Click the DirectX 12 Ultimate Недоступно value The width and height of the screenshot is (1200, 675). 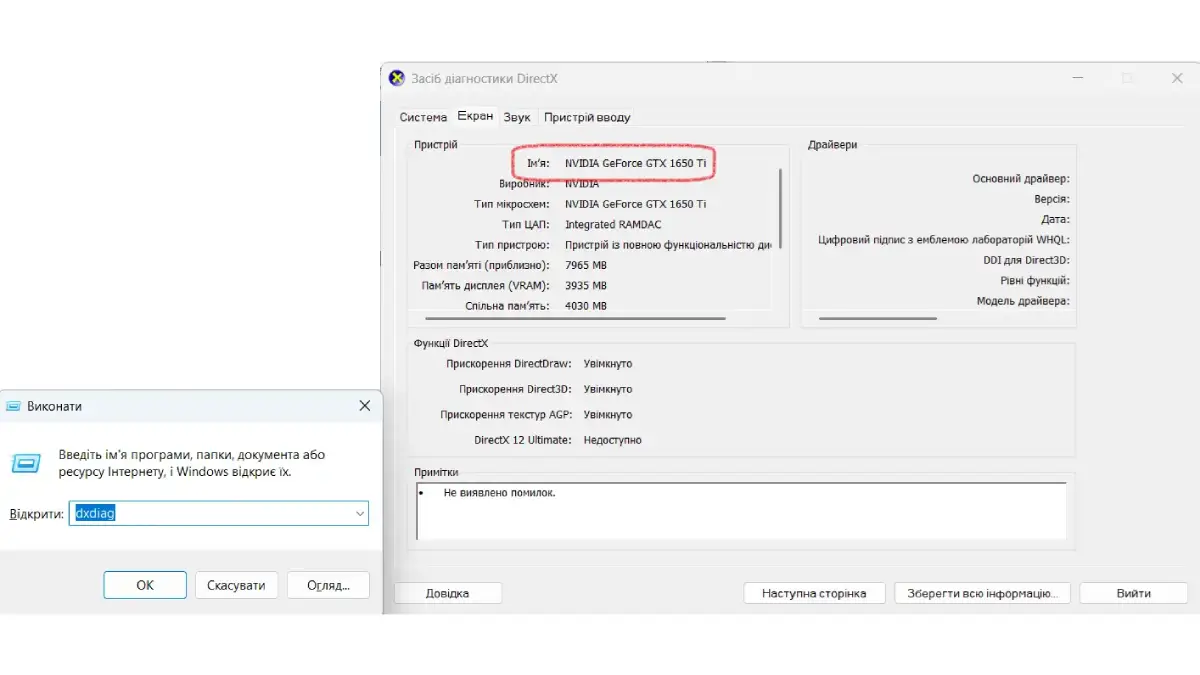pyautogui.click(x=613, y=440)
